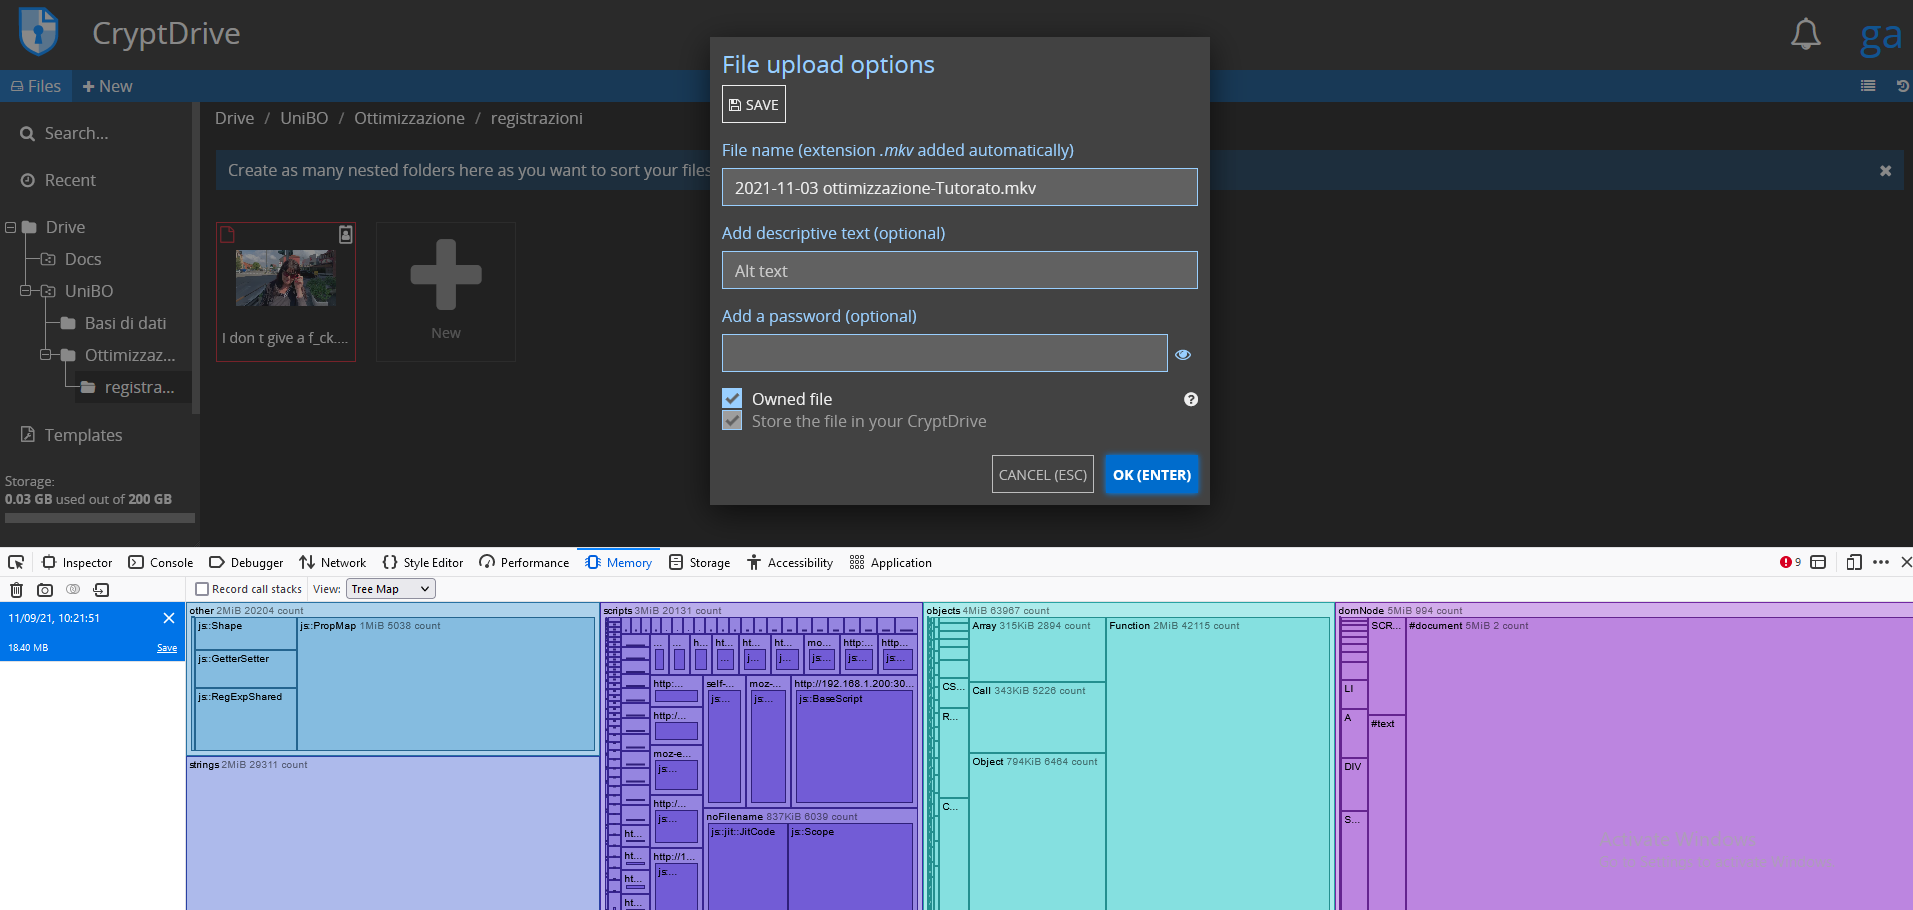This screenshot has height=910, width=1913.
Task: Collapse the Drive node in the sidebar
Action: pyautogui.click(x=12, y=227)
